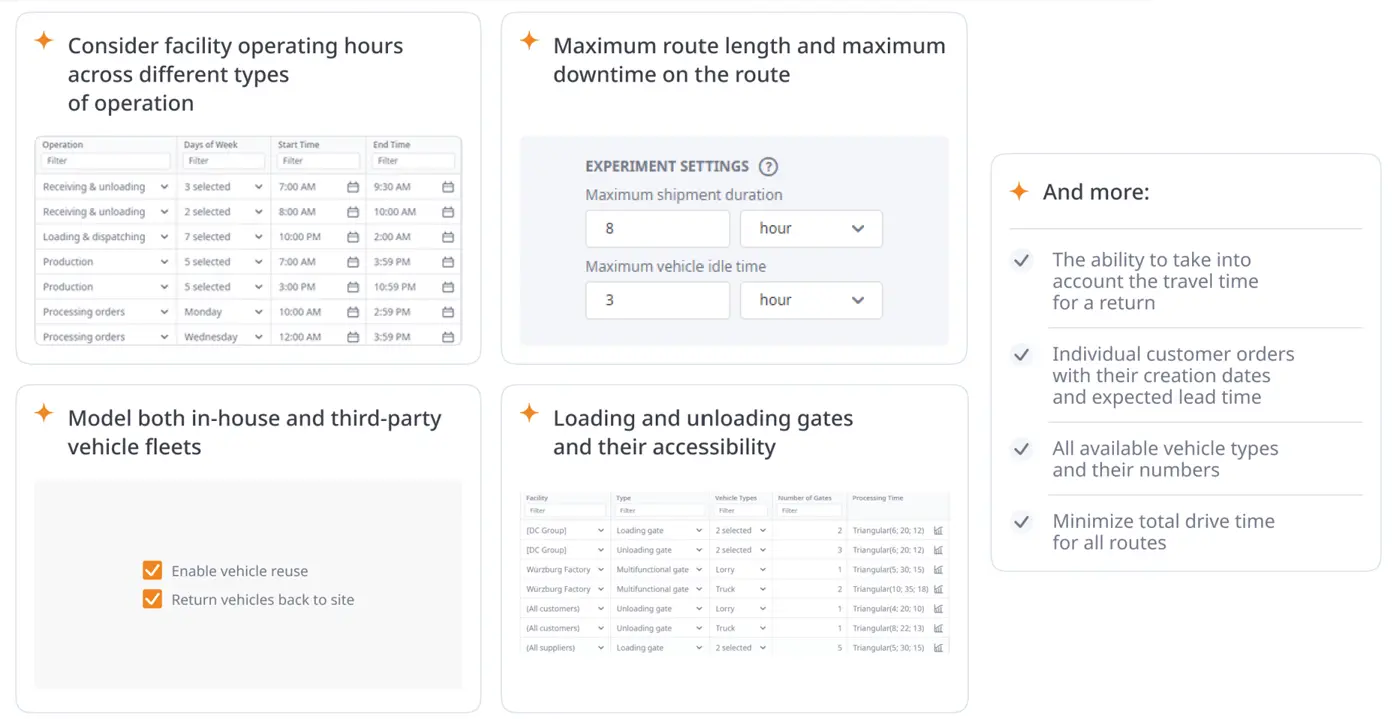
Task: Open the Würzburg Factory Lorry facility dropdown
Action: pos(565,570)
